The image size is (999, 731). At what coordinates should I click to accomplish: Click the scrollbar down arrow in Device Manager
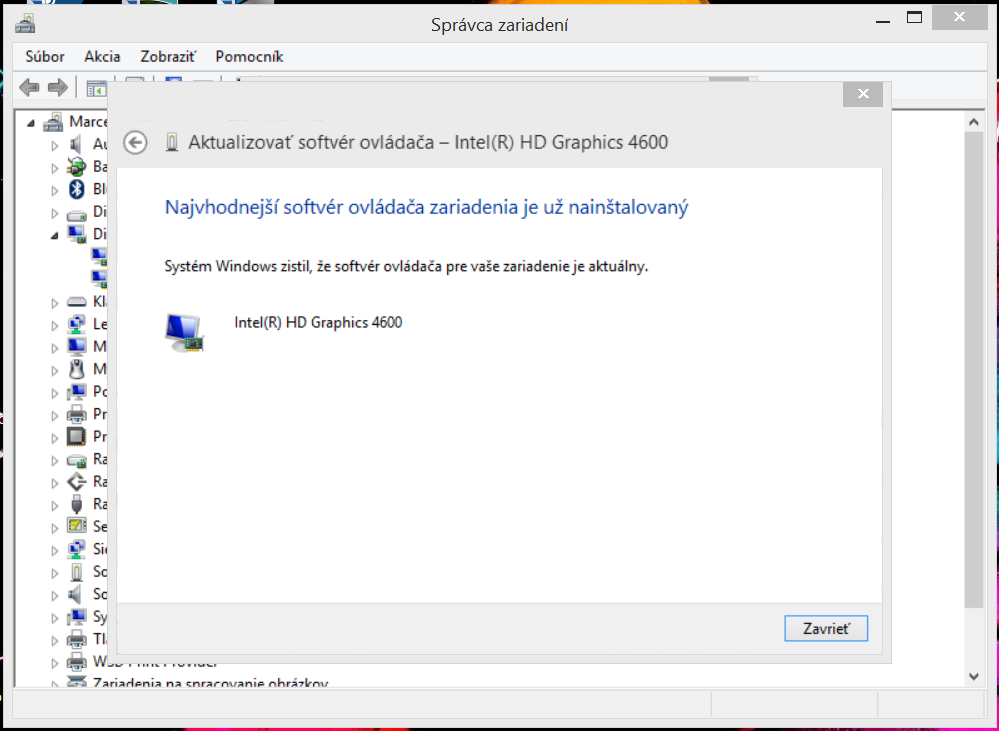(975, 676)
